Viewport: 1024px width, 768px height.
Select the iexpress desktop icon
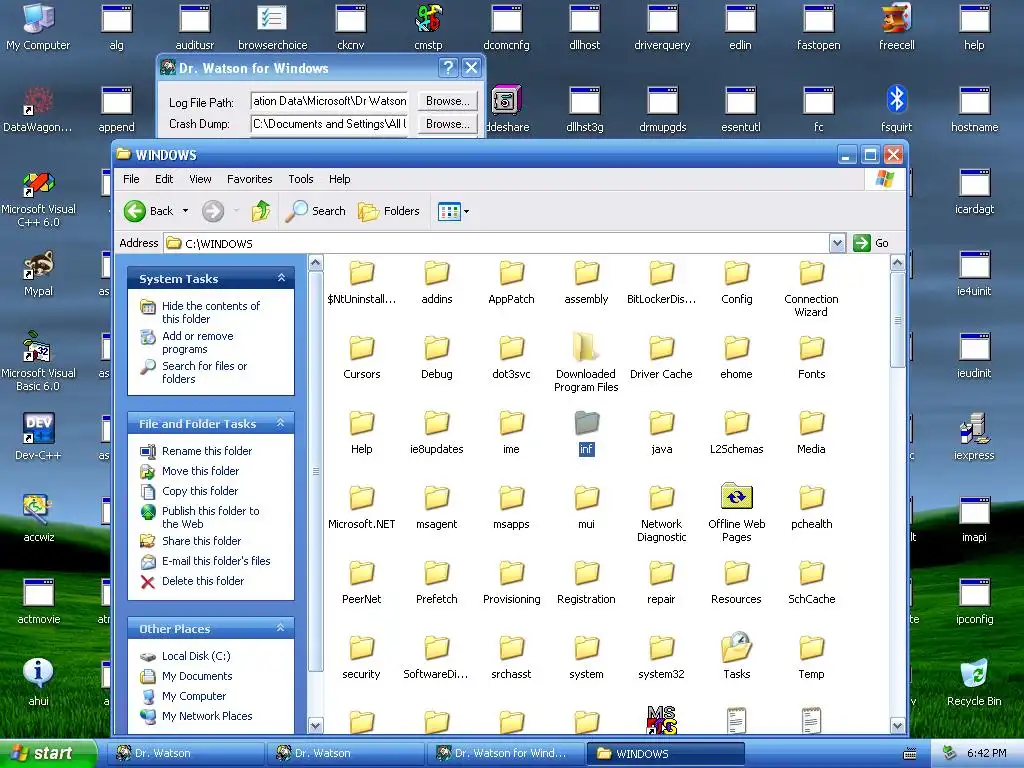click(974, 437)
